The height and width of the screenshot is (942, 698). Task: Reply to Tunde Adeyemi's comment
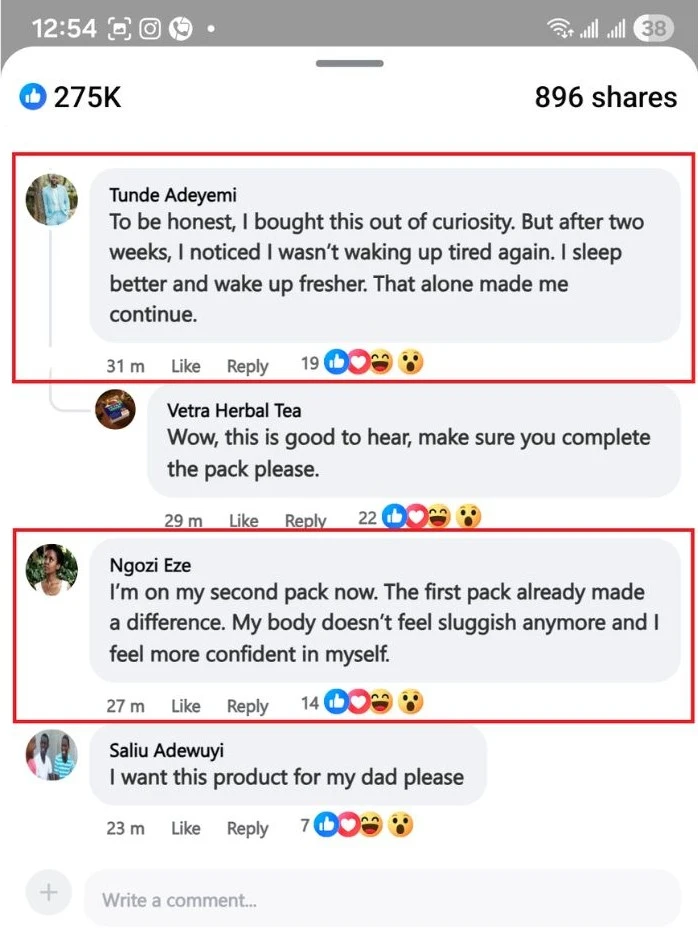point(247,366)
